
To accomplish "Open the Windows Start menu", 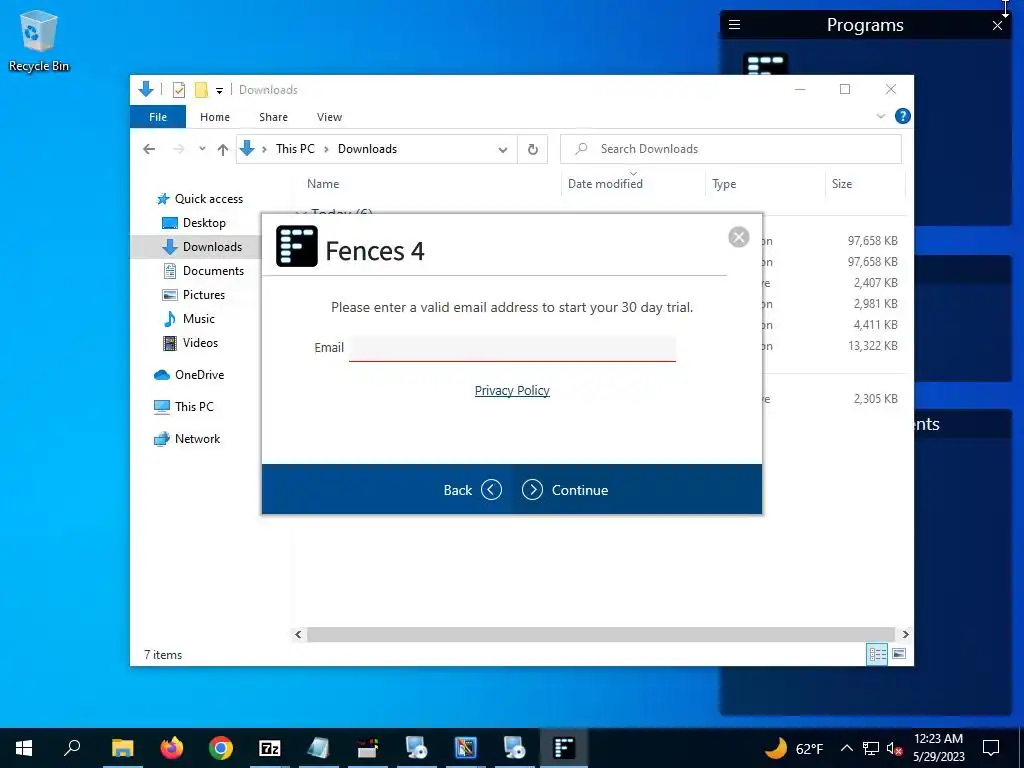I will tap(24, 748).
